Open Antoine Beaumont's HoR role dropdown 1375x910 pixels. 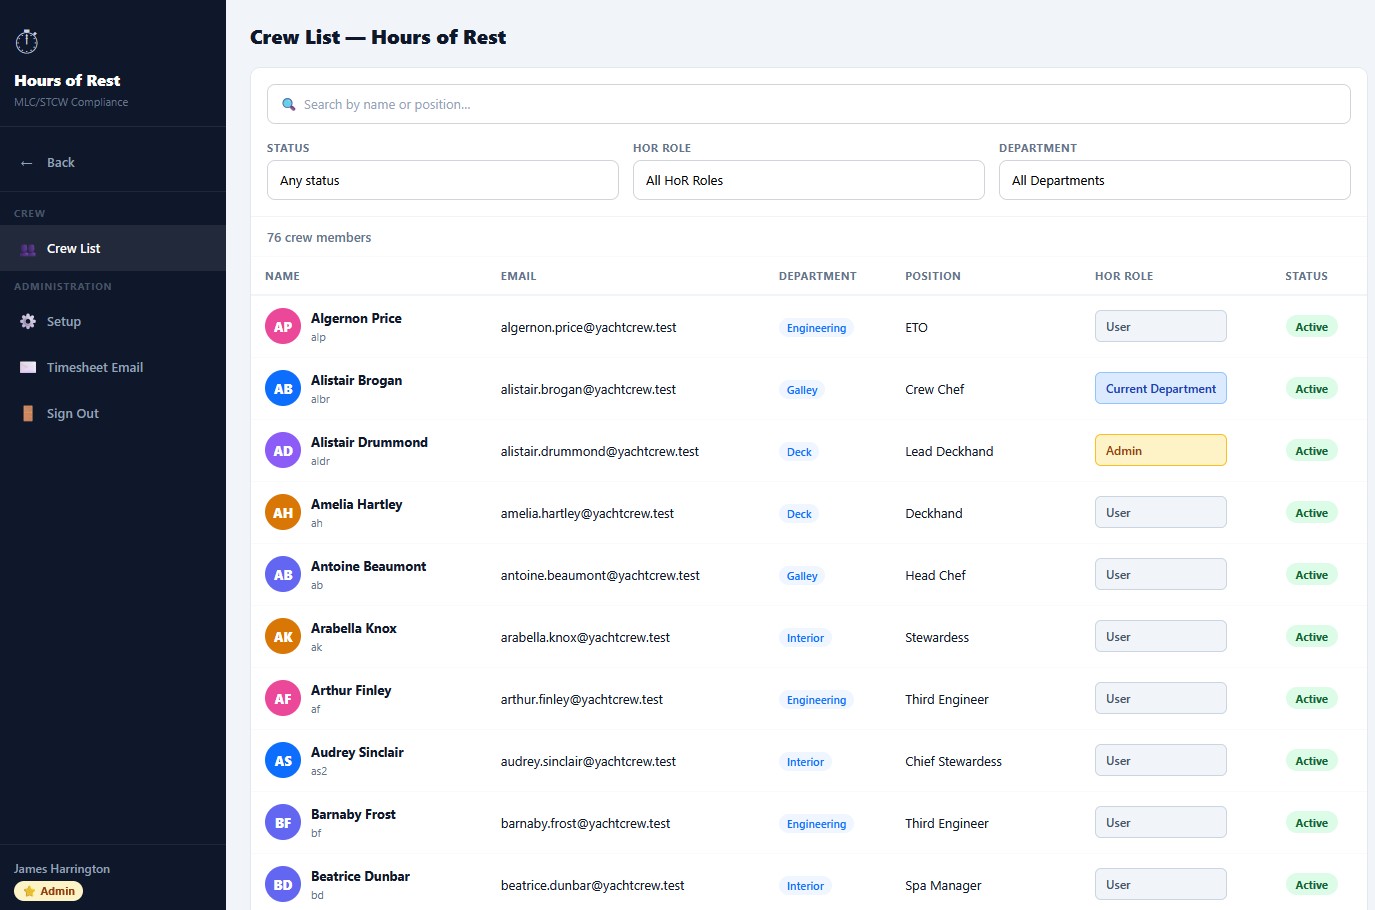1161,575
